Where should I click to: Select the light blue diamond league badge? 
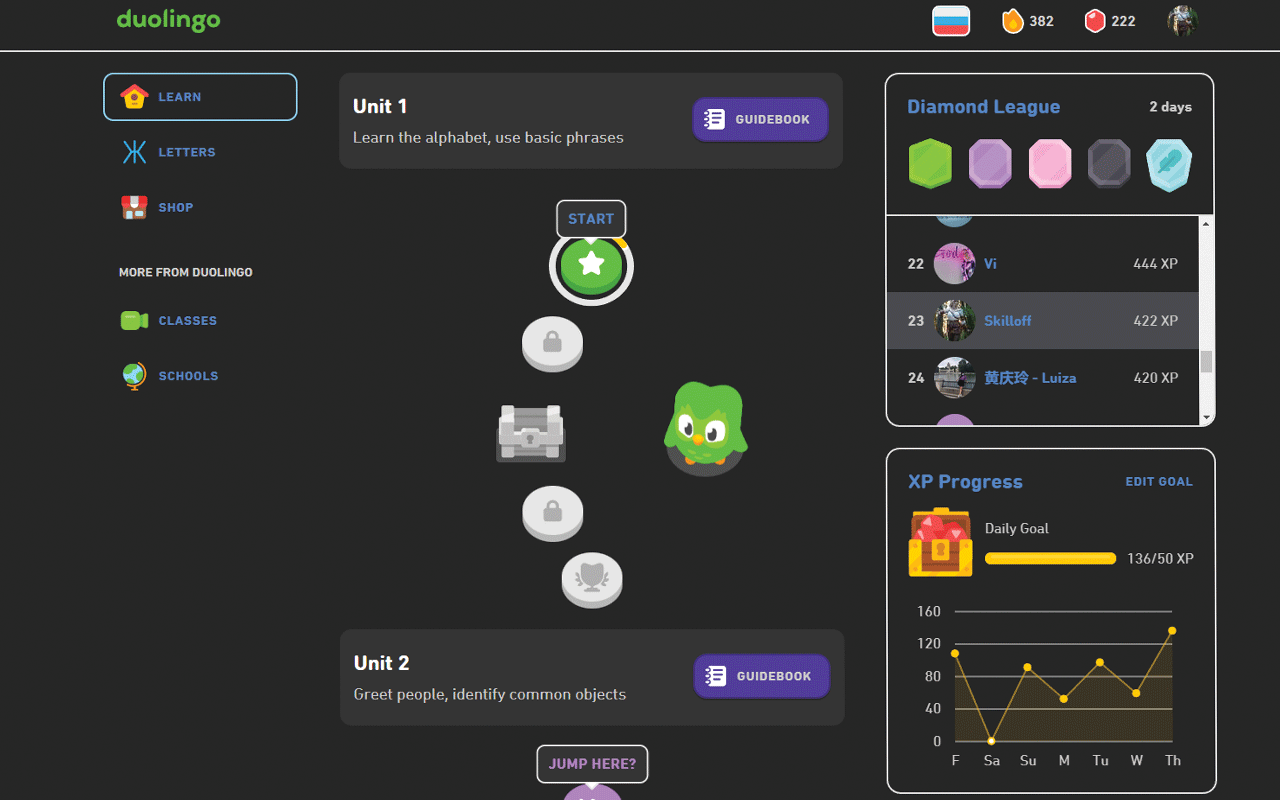click(x=1169, y=165)
